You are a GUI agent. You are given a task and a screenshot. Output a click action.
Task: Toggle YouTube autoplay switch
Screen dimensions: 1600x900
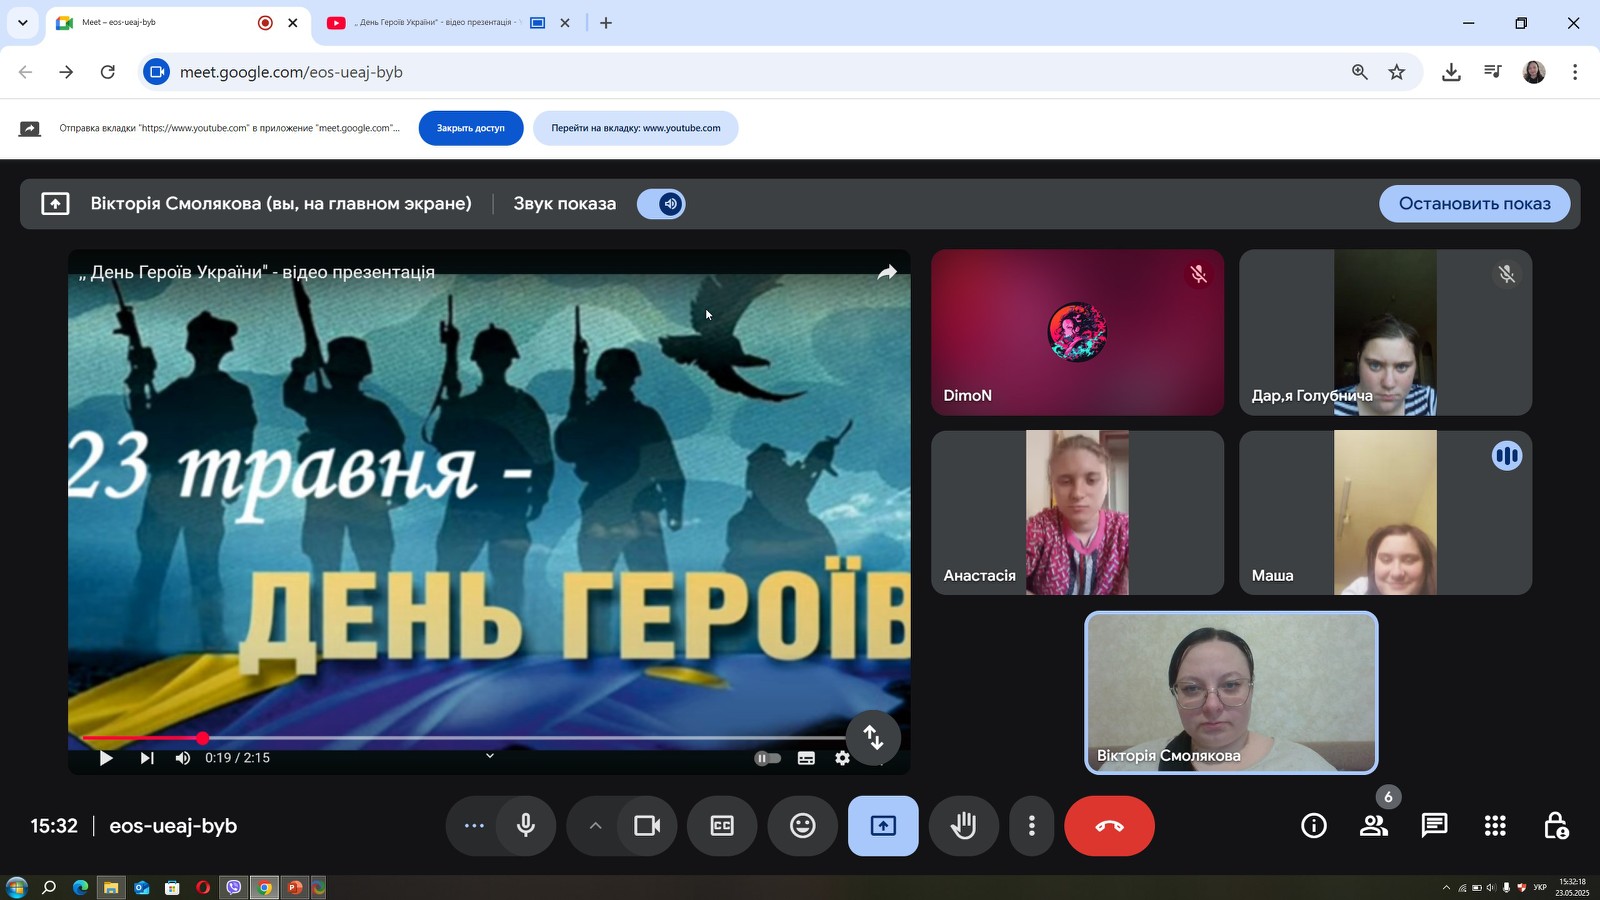click(x=767, y=758)
